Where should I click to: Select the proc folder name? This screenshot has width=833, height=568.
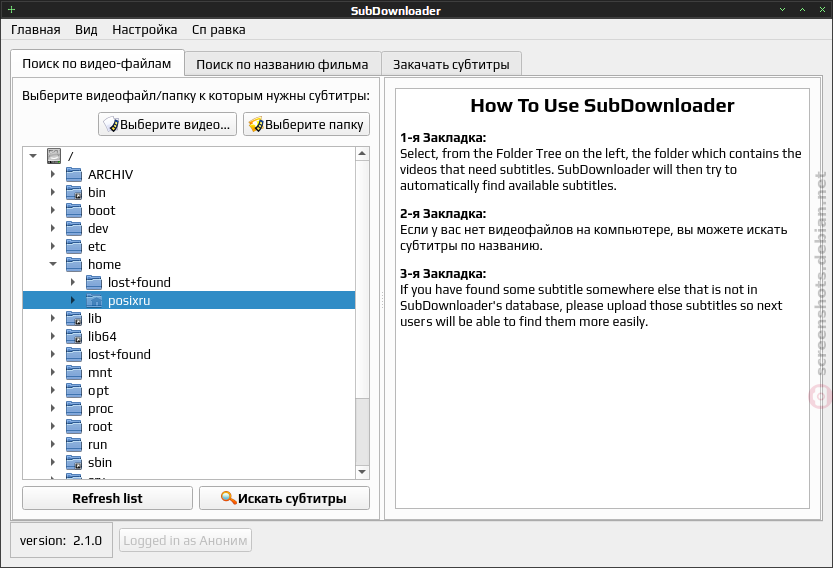[100, 409]
